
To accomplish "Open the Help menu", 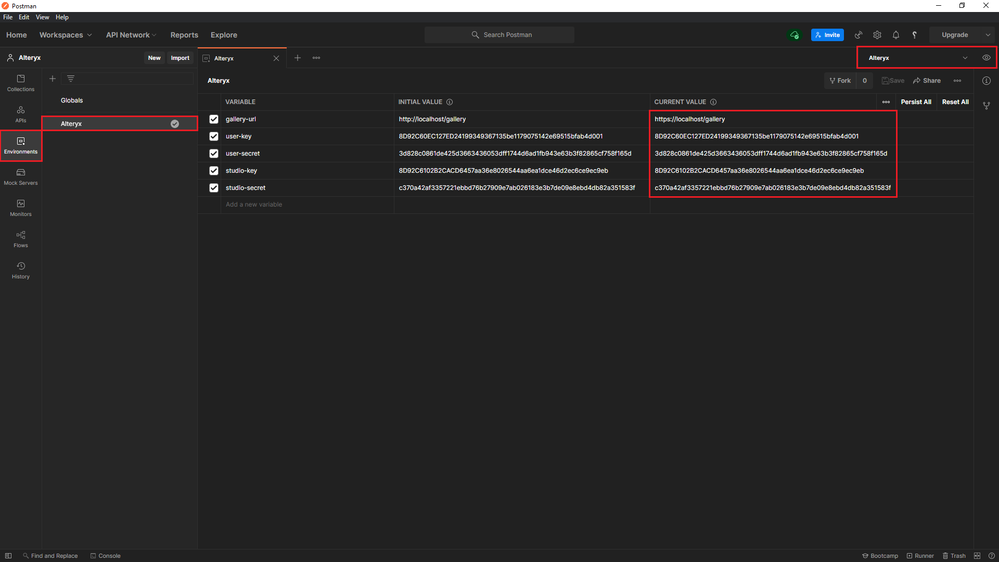I will pyautogui.click(x=62, y=17).
